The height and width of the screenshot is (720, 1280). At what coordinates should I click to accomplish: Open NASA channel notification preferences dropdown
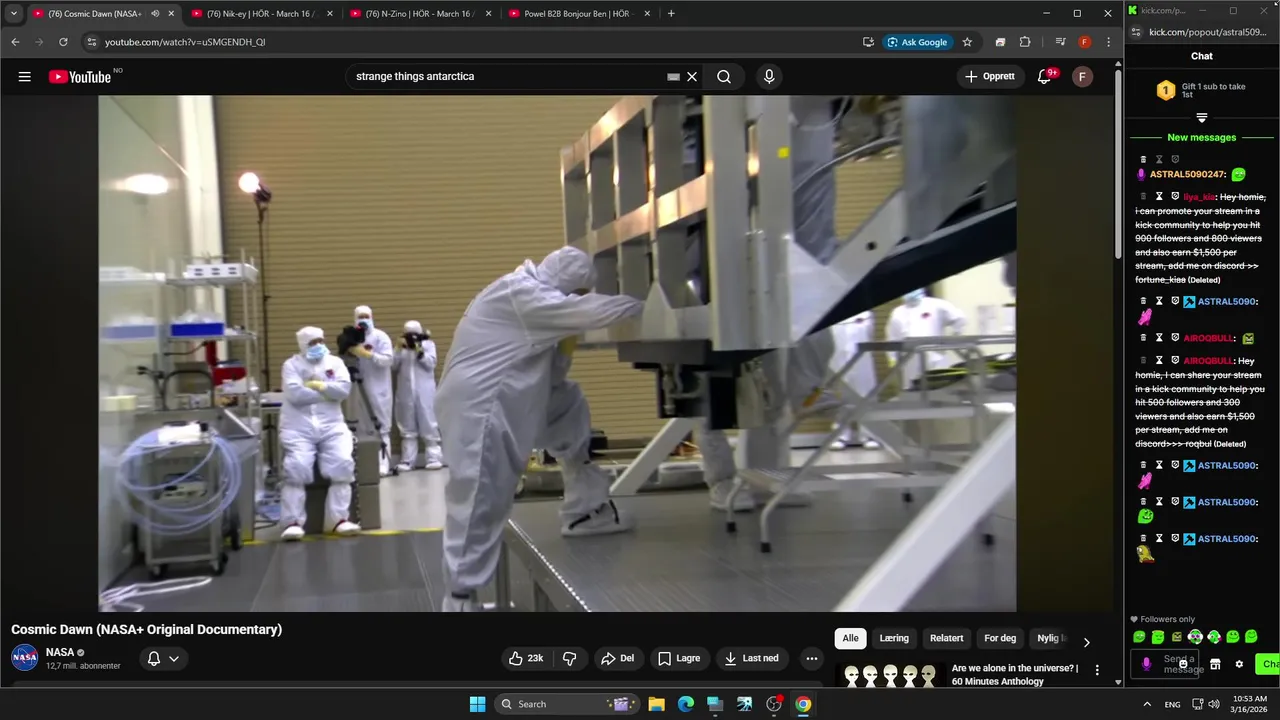pos(163,658)
